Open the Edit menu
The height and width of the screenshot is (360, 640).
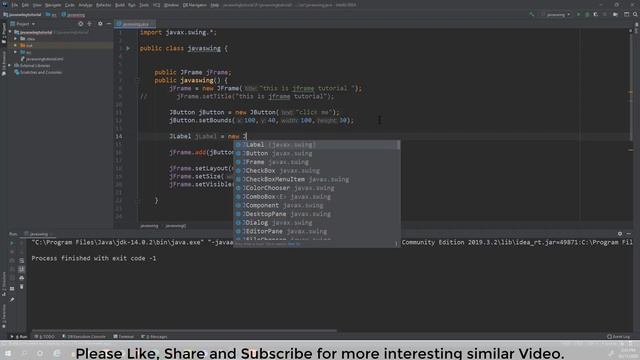point(25,5)
